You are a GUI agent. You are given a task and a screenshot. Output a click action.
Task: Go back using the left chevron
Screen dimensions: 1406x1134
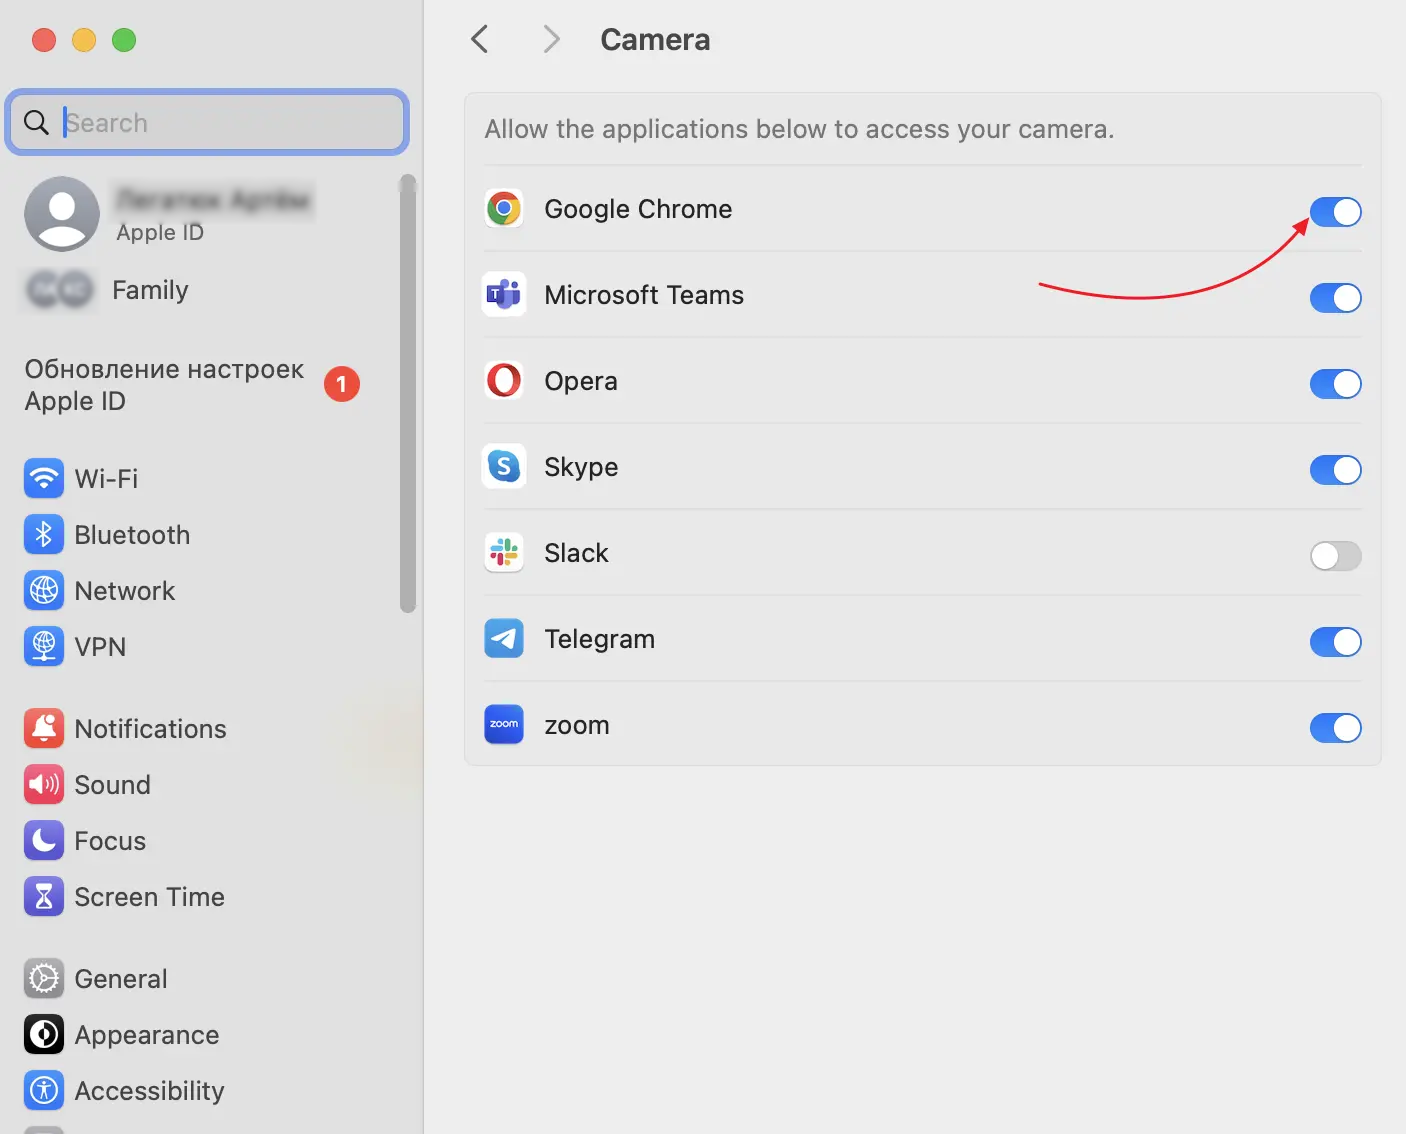[480, 40]
